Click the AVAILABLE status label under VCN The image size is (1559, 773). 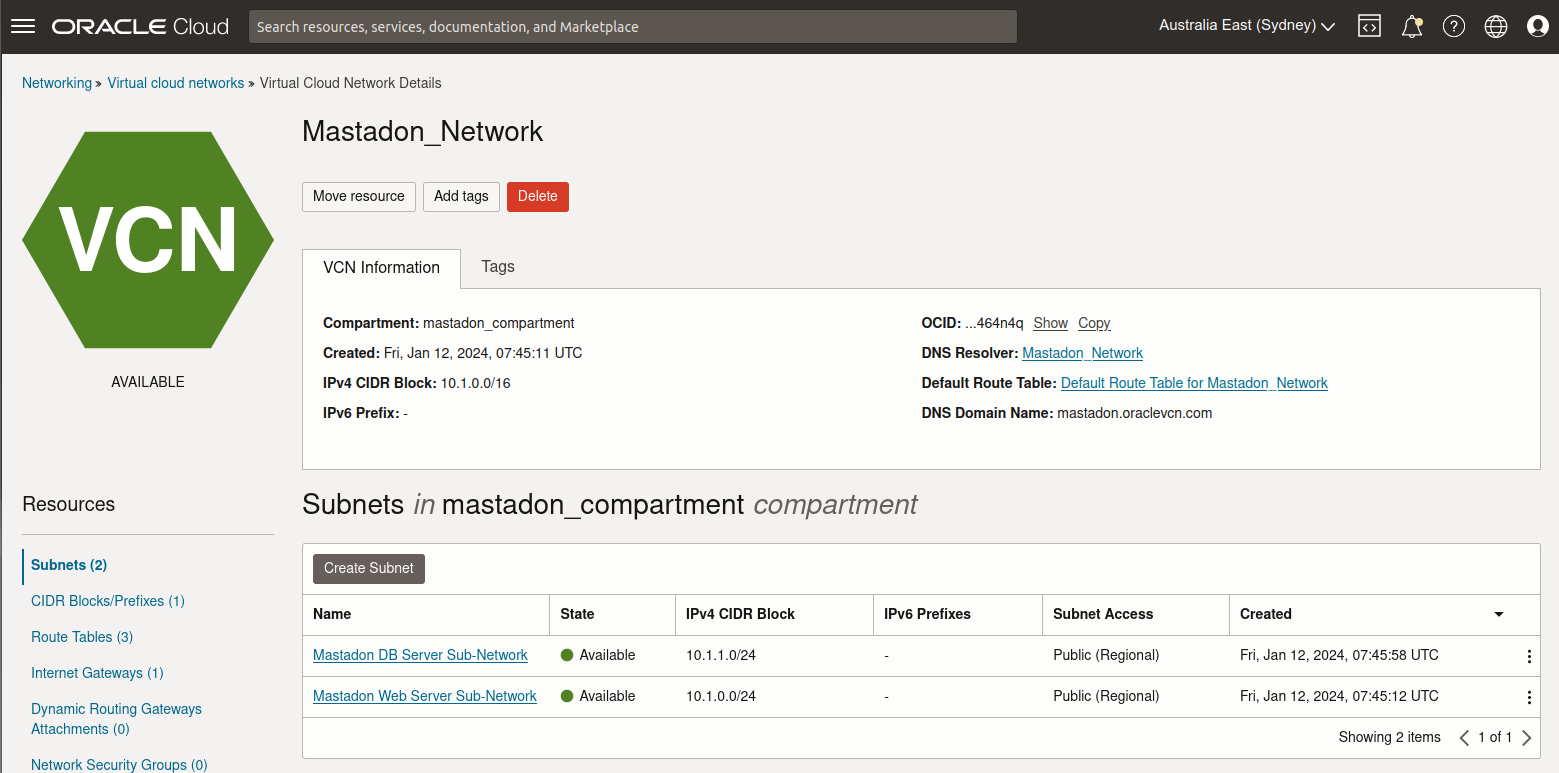148,382
